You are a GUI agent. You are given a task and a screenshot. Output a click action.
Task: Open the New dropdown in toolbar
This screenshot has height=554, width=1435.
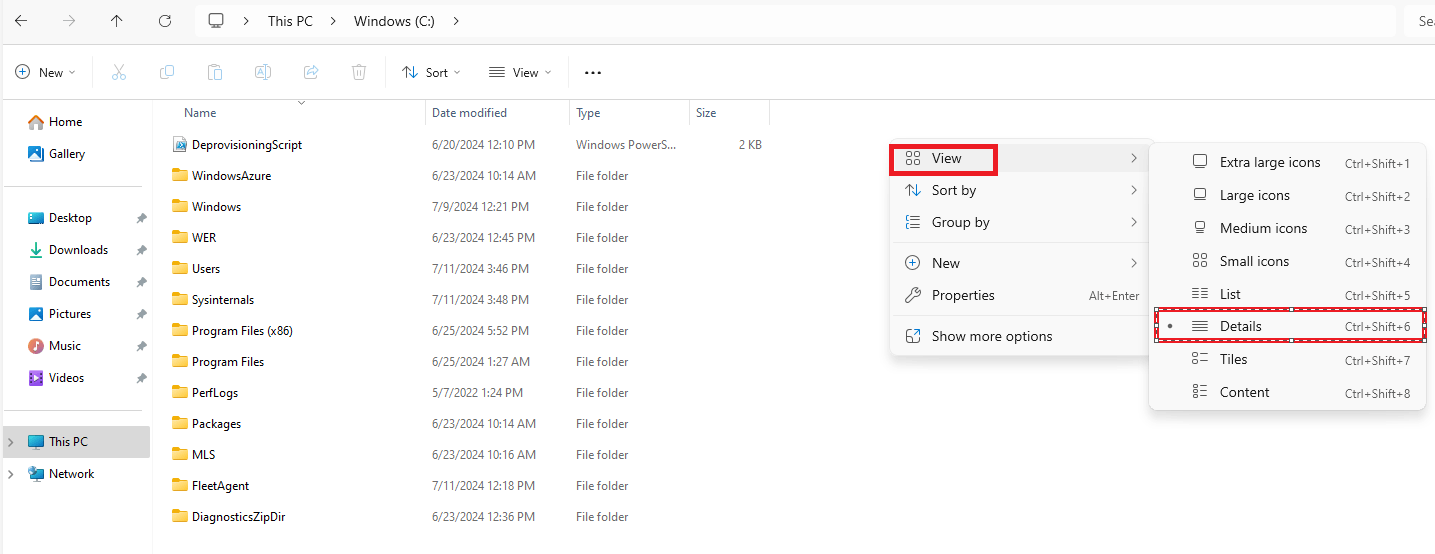coord(46,72)
